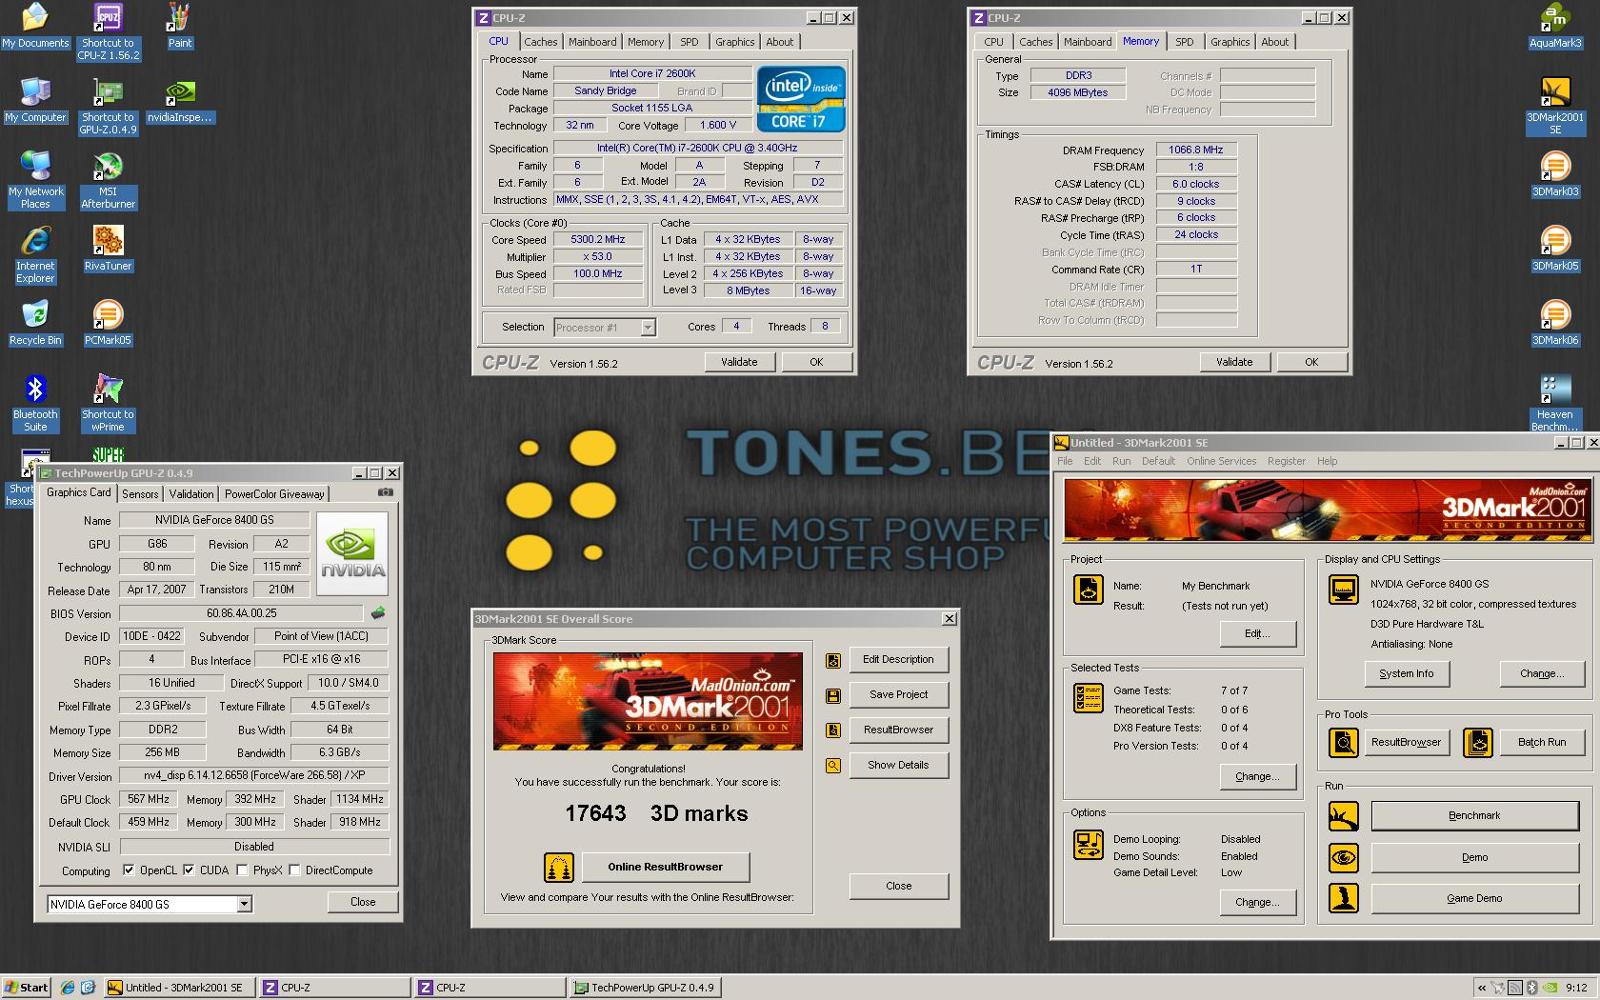This screenshot has height=1000, width=1600.
Task: Click the Game Demo button
Action: pyautogui.click(x=1474, y=898)
